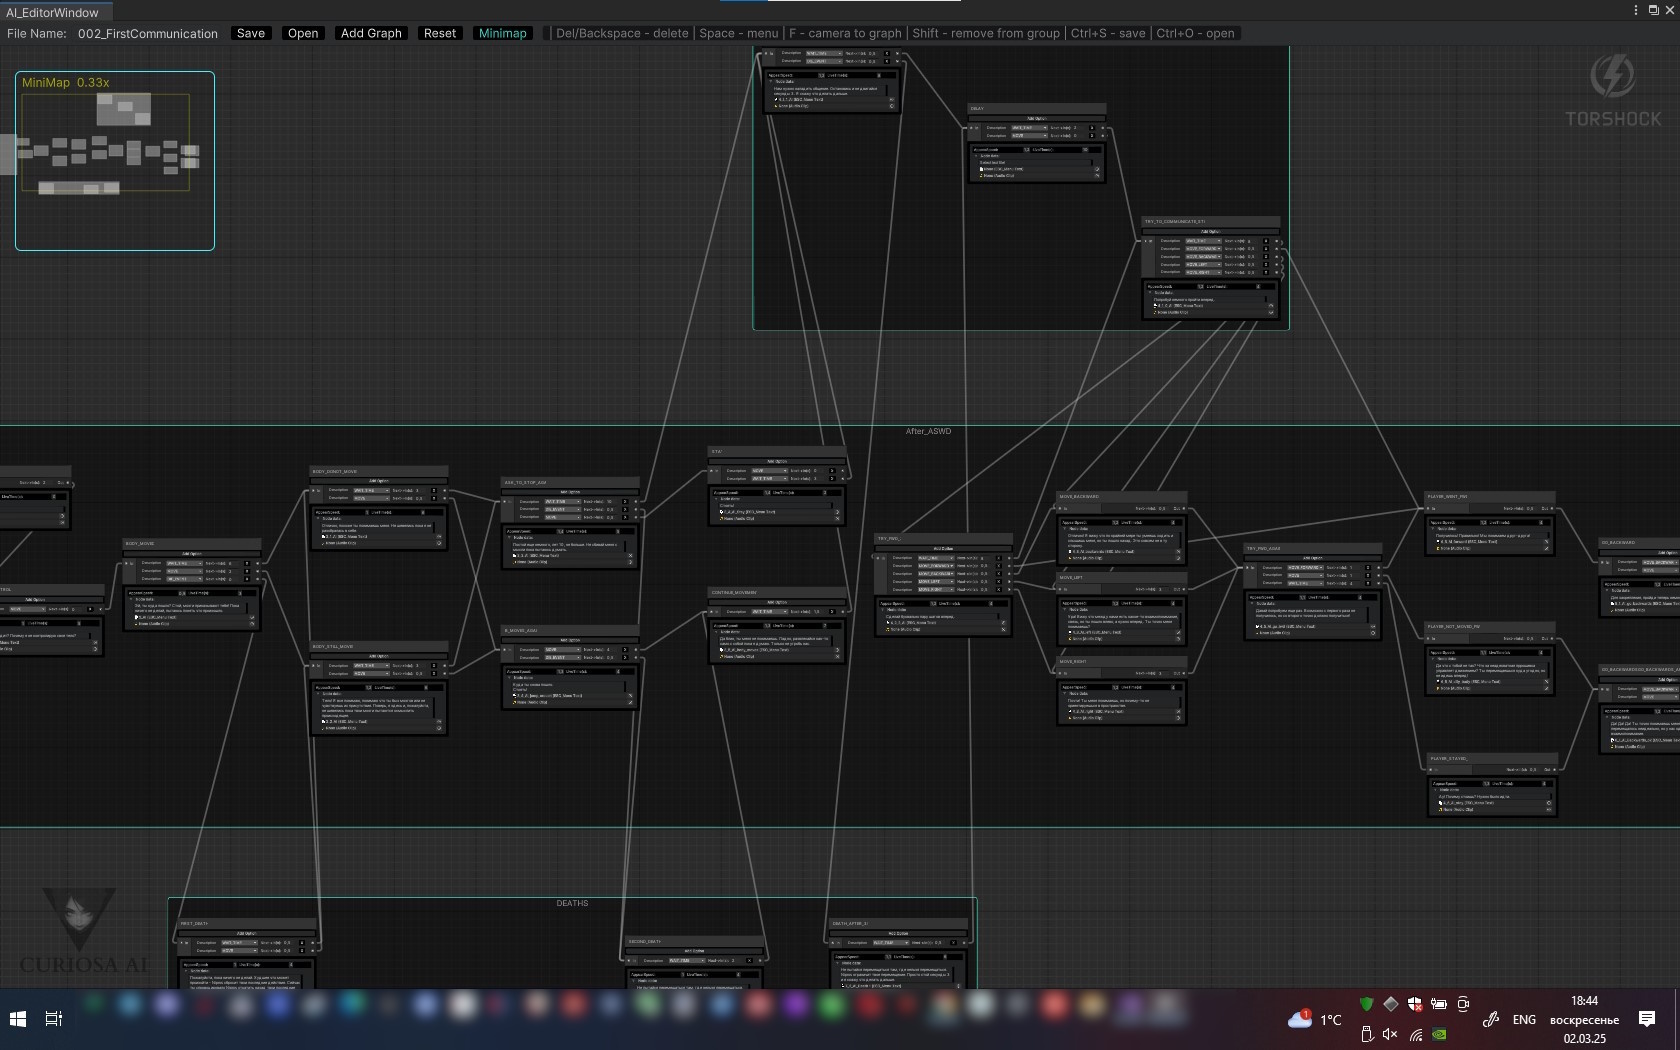Select the AI_EditorWindow tab

[52, 12]
